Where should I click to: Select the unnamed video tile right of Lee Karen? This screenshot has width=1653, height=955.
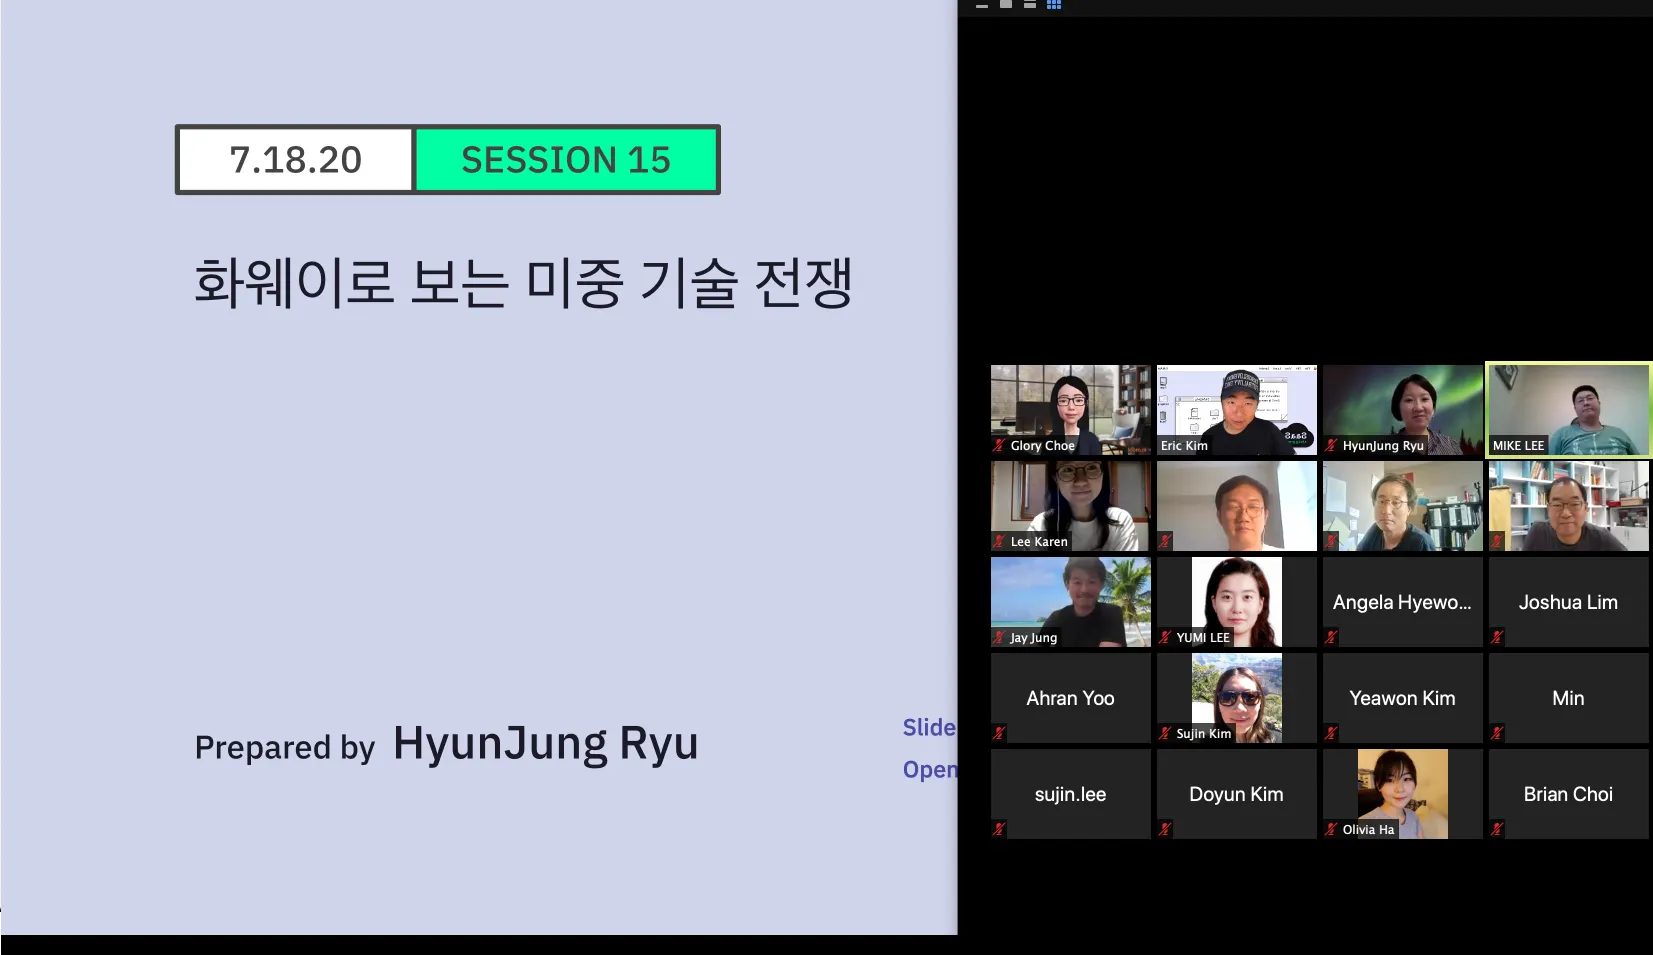pyautogui.click(x=1237, y=506)
